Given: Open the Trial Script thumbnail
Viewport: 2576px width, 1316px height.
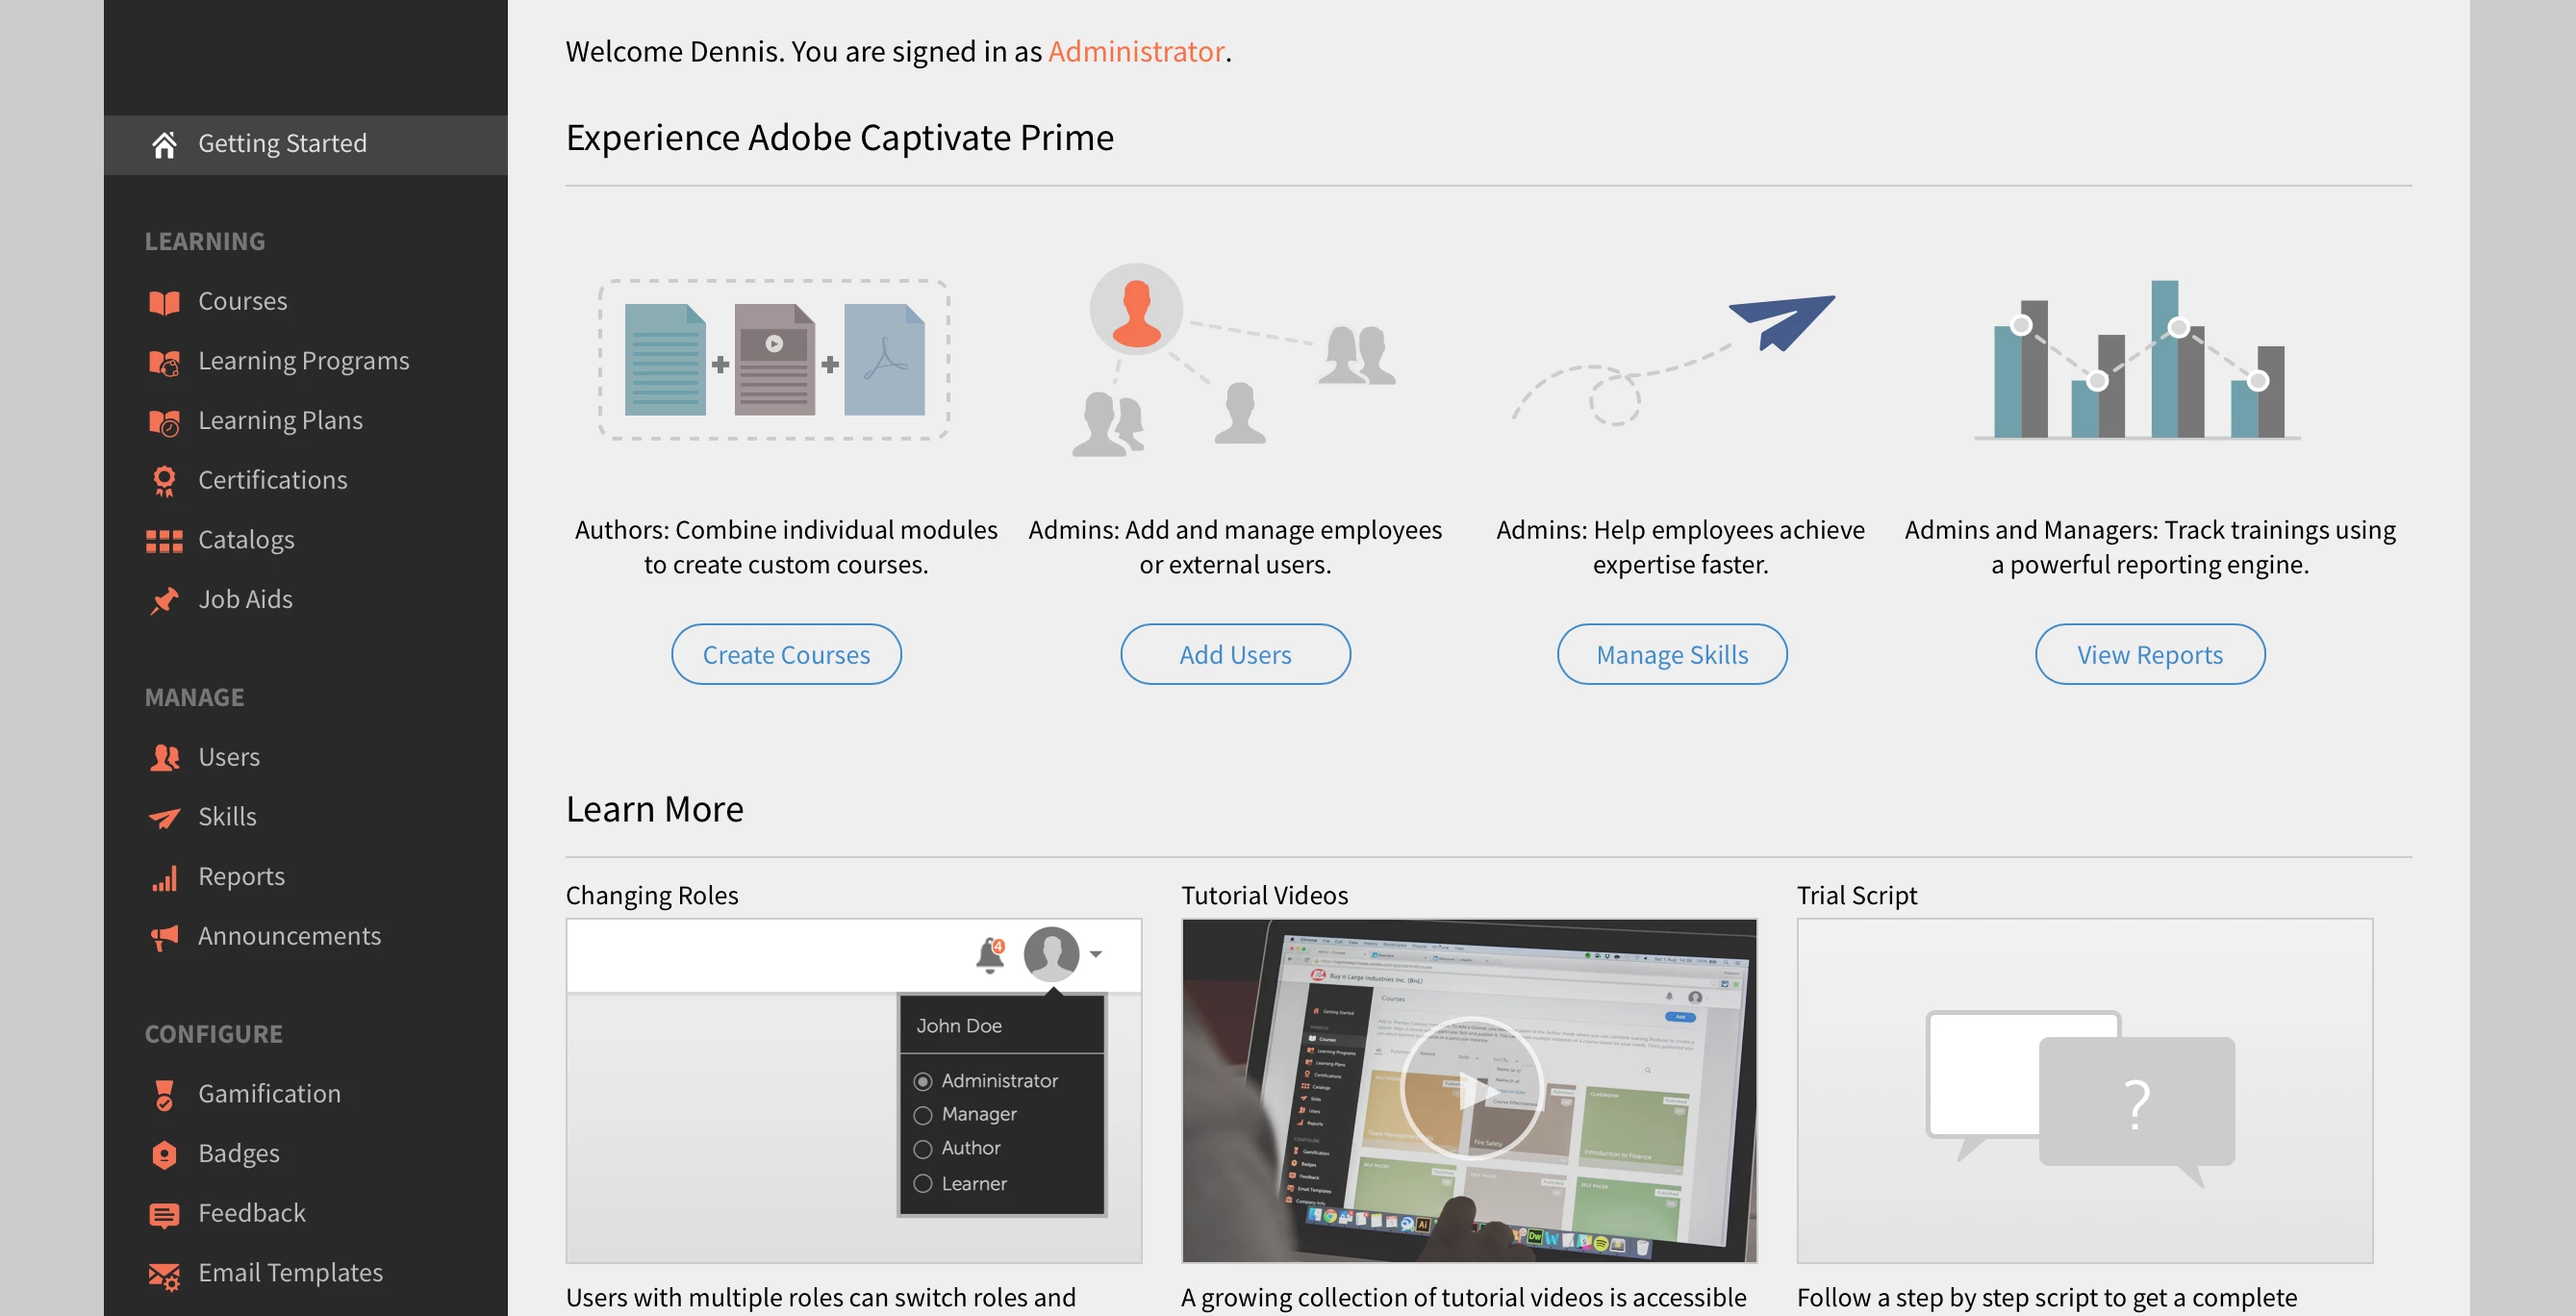Looking at the screenshot, I should pyautogui.click(x=2084, y=1090).
